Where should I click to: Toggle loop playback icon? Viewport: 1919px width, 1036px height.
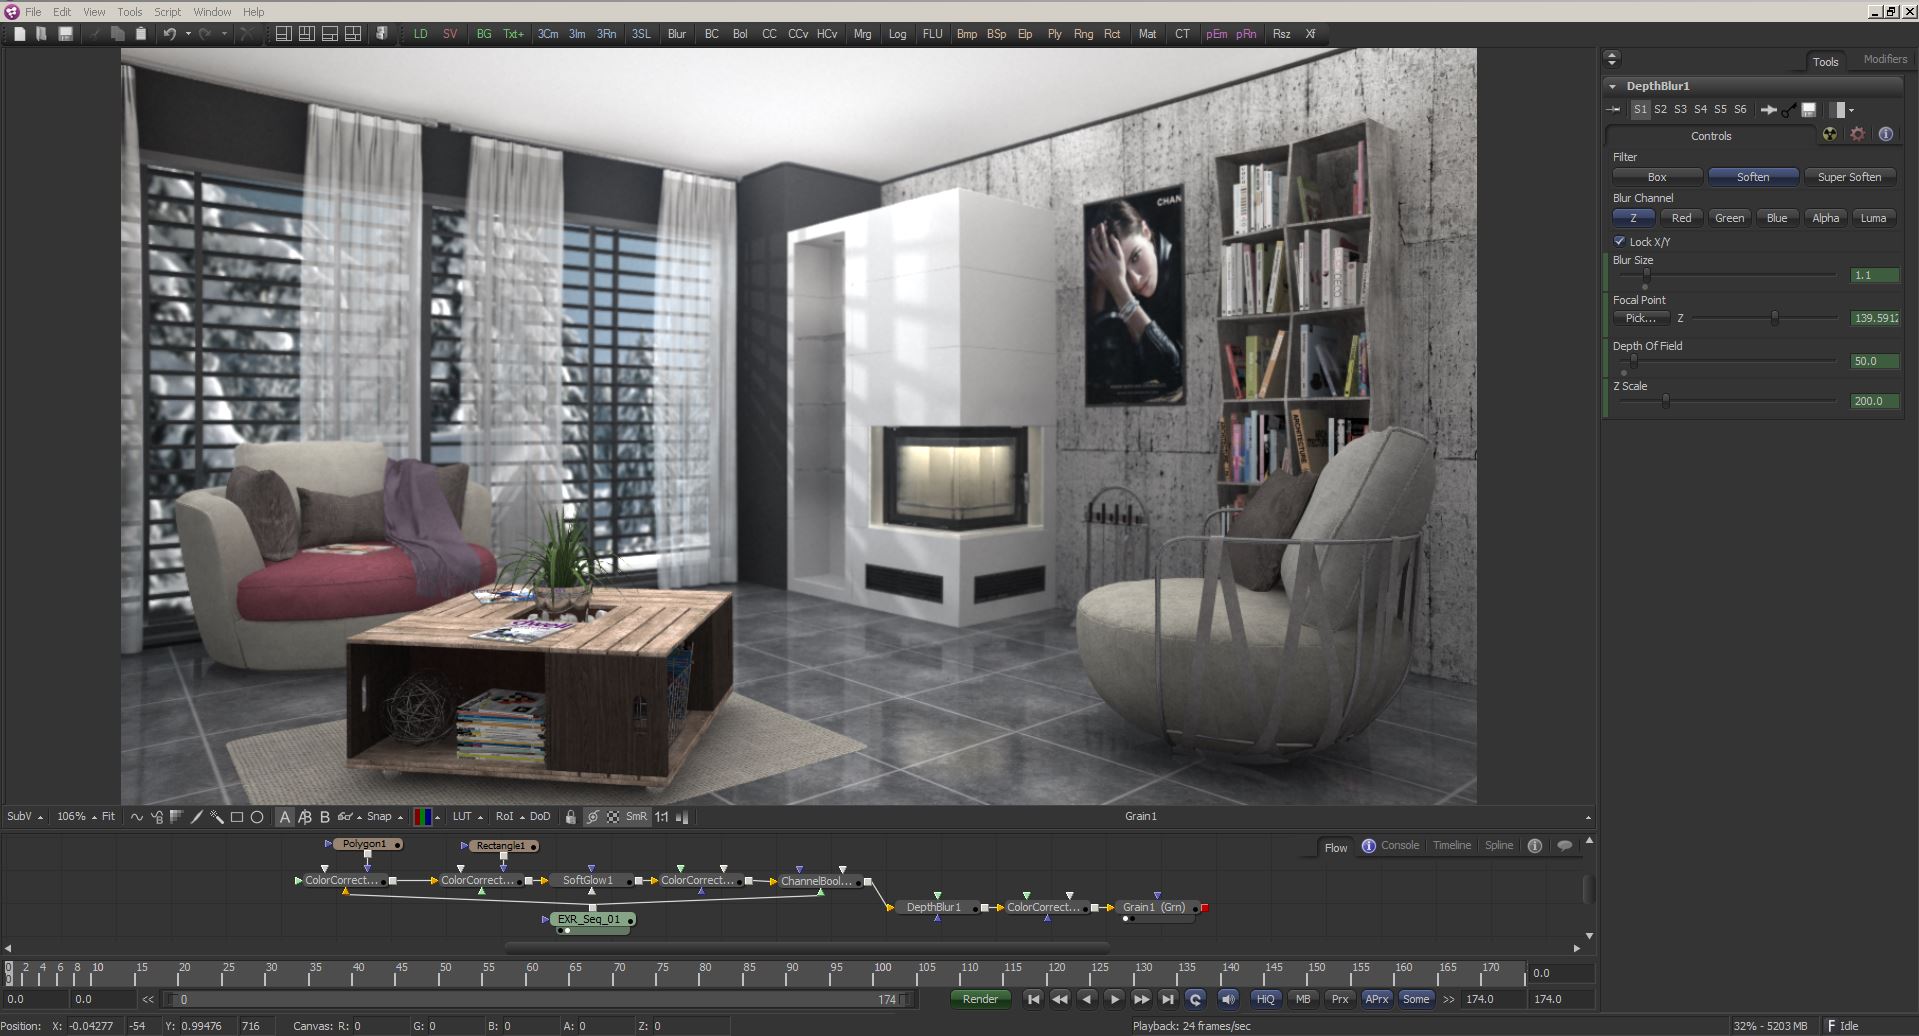pos(1195,999)
